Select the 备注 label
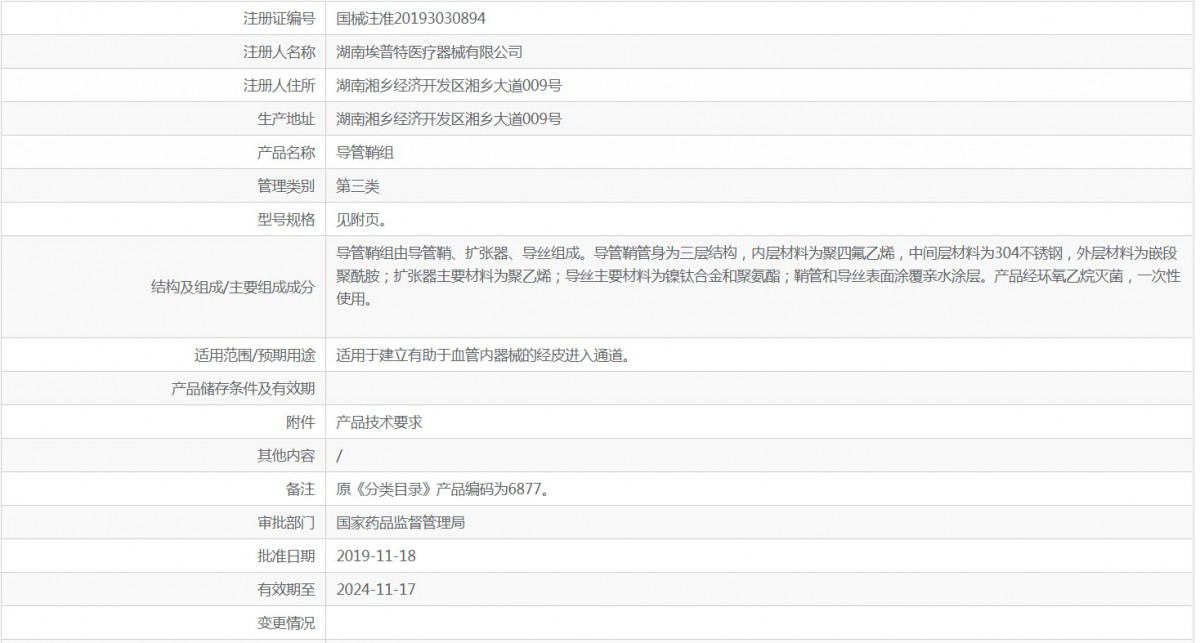The height and width of the screenshot is (643, 1200). 300,489
